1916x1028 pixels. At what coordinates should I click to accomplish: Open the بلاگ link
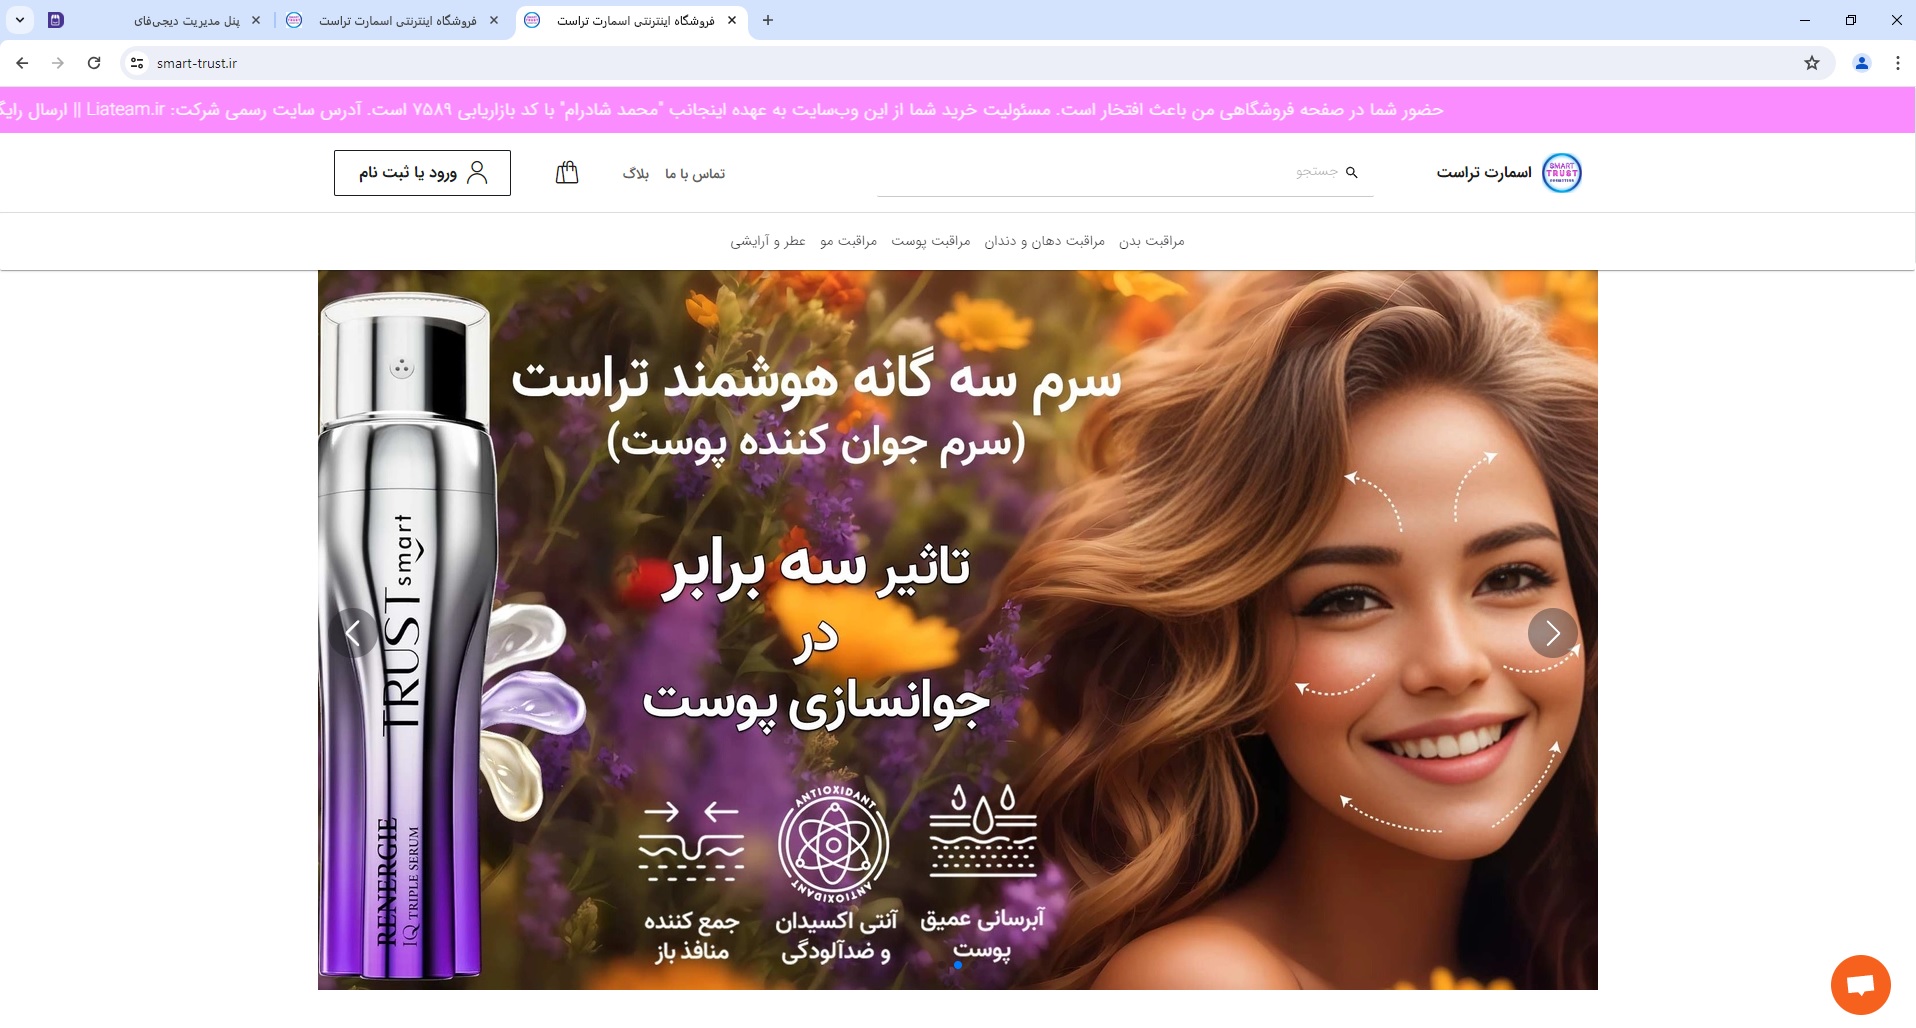(636, 174)
